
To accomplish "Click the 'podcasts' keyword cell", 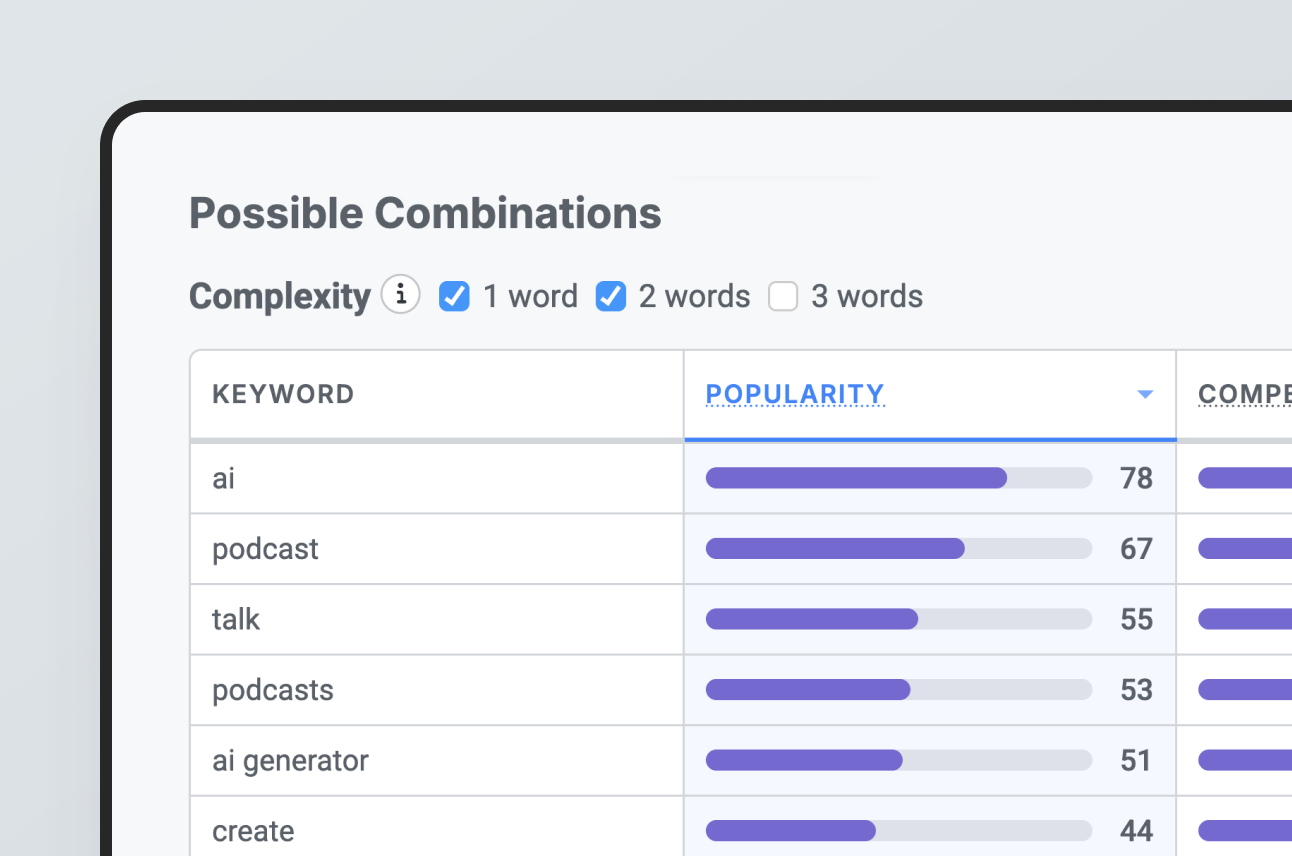I will pos(272,690).
